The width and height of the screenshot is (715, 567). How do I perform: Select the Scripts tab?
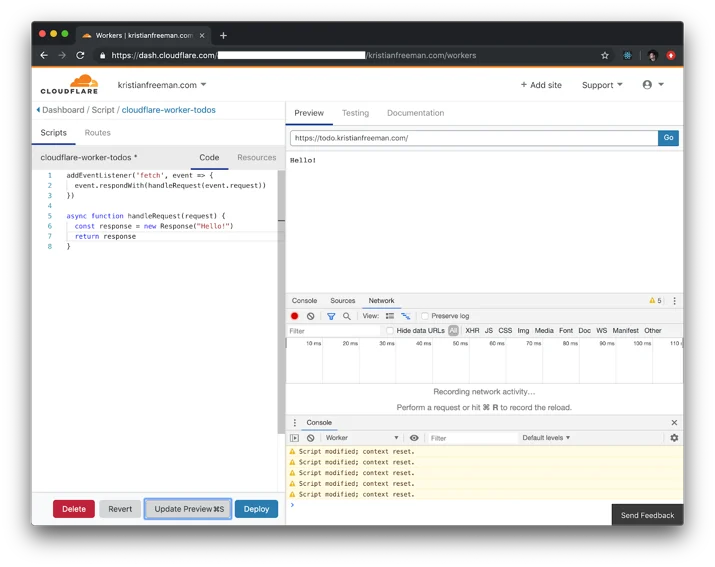click(53, 133)
